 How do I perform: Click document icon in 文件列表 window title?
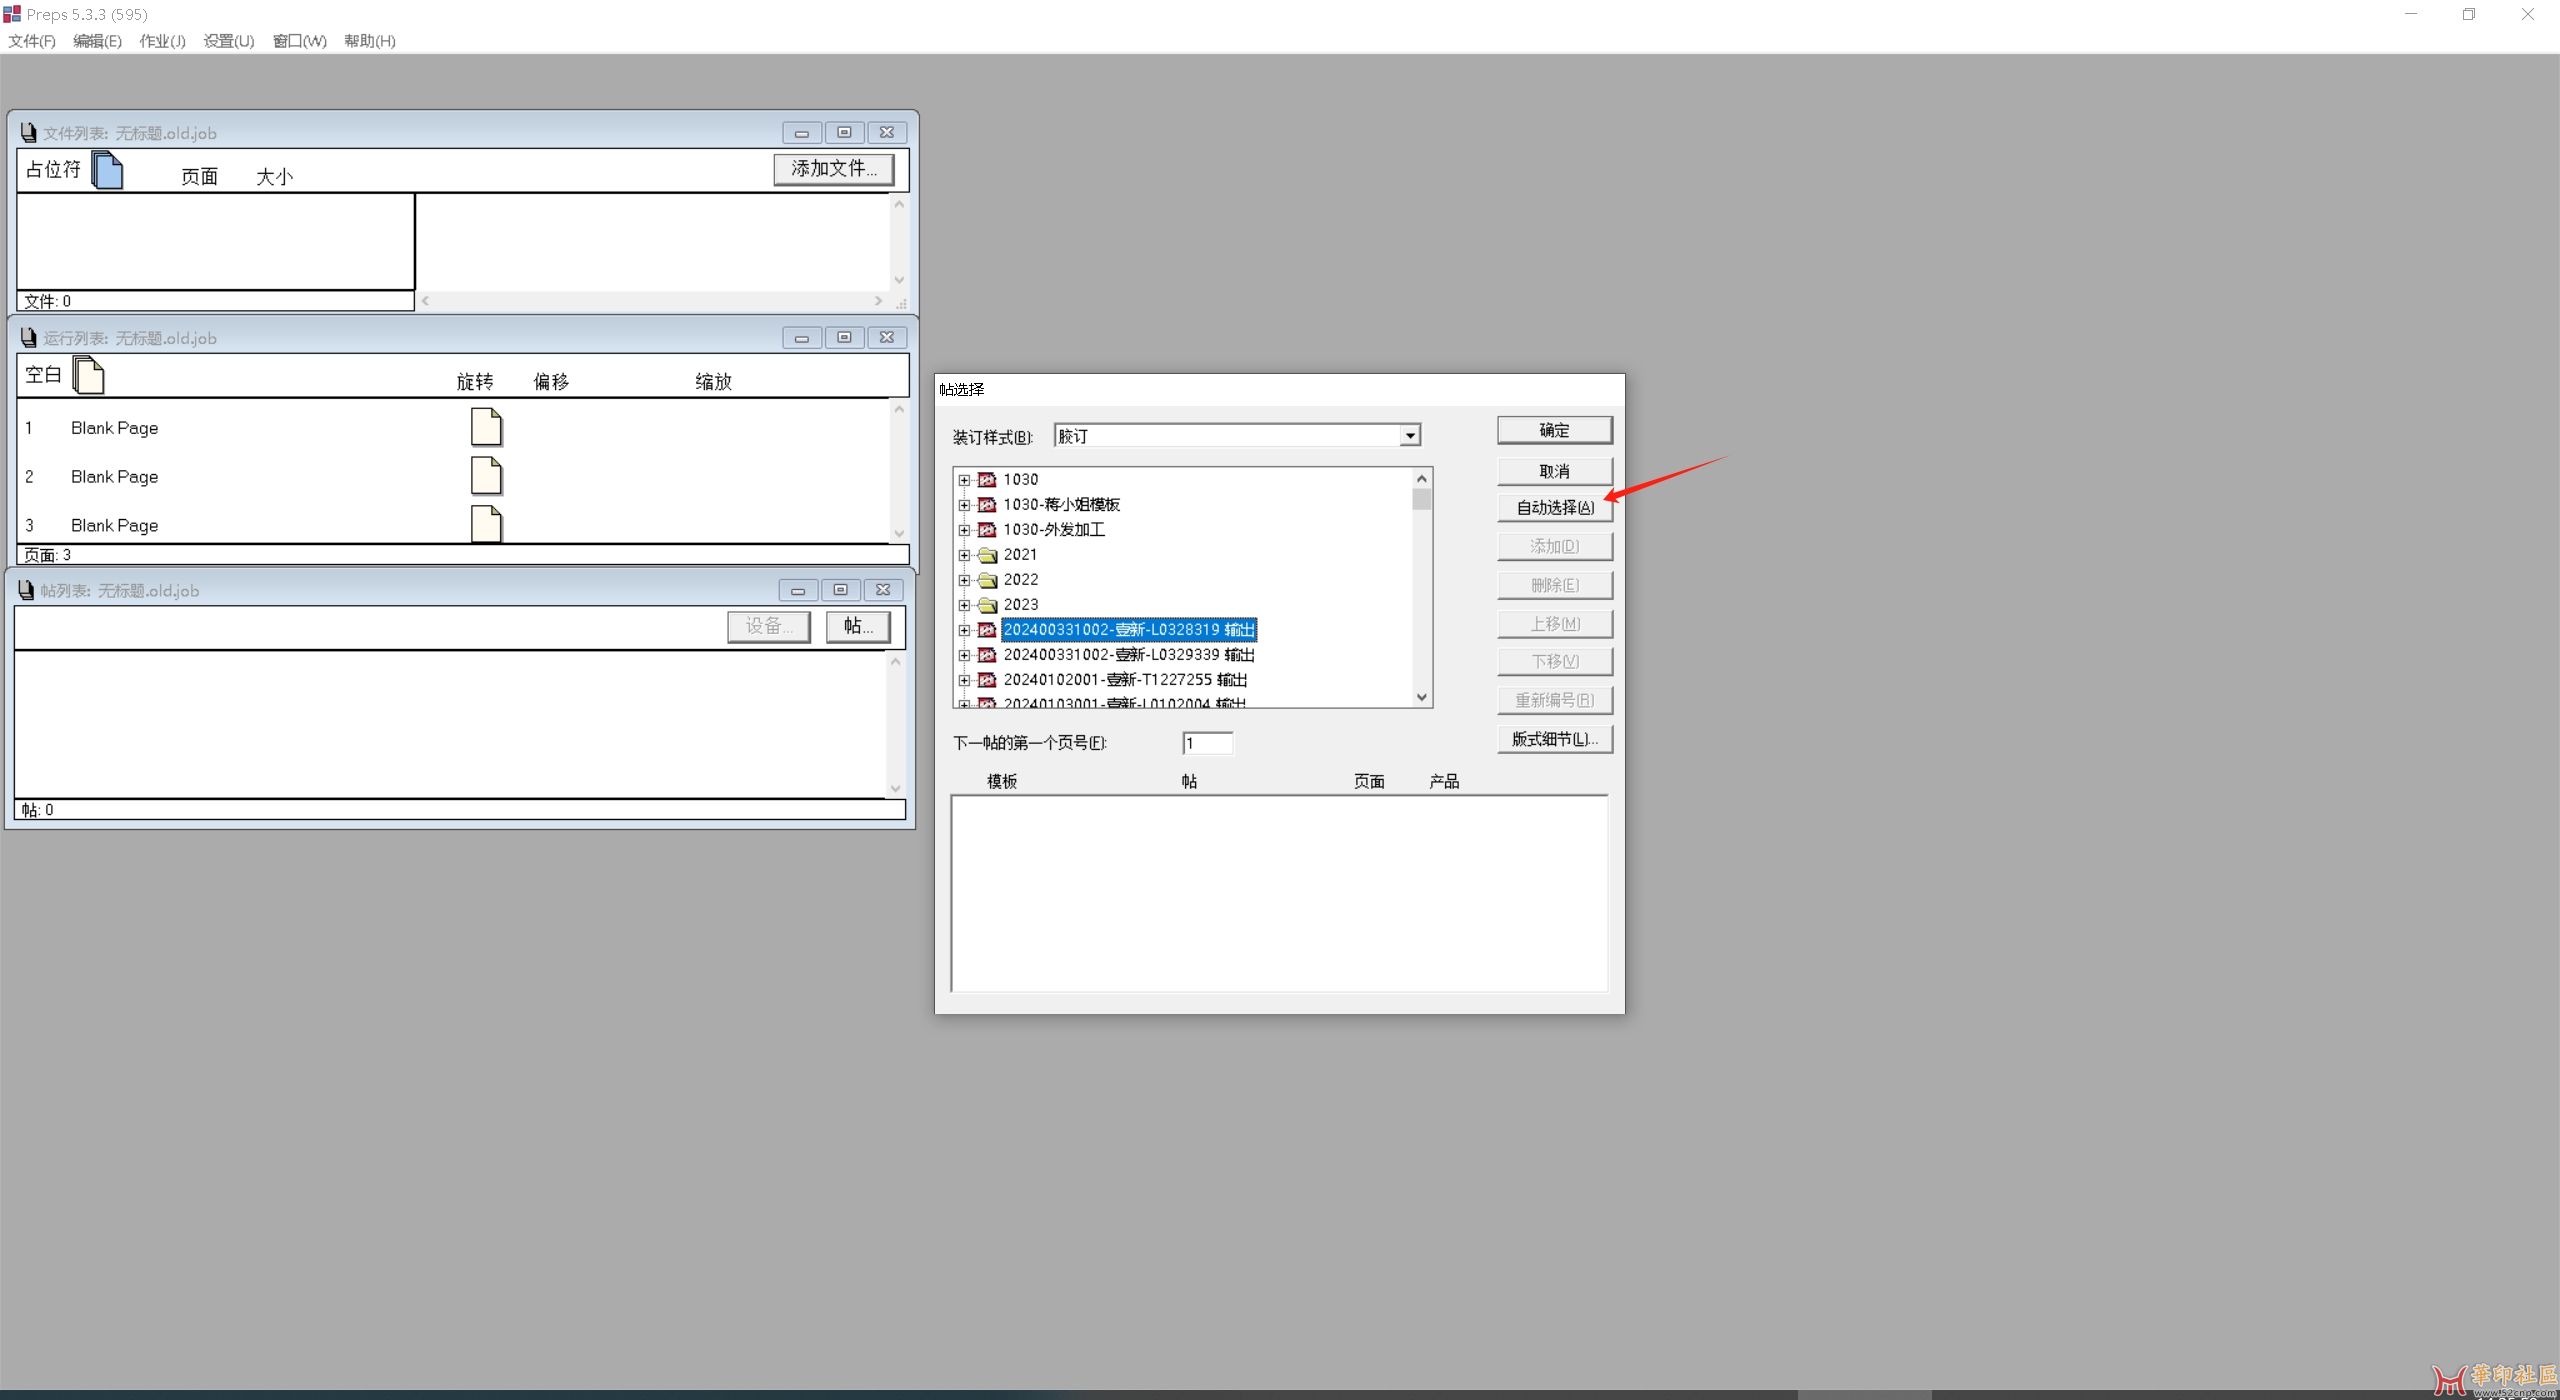tap(28, 133)
